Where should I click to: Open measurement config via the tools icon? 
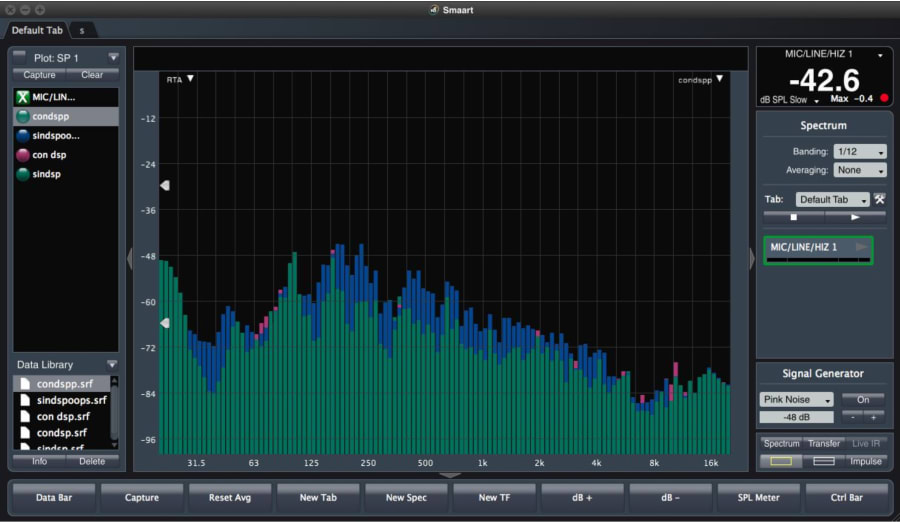880,199
